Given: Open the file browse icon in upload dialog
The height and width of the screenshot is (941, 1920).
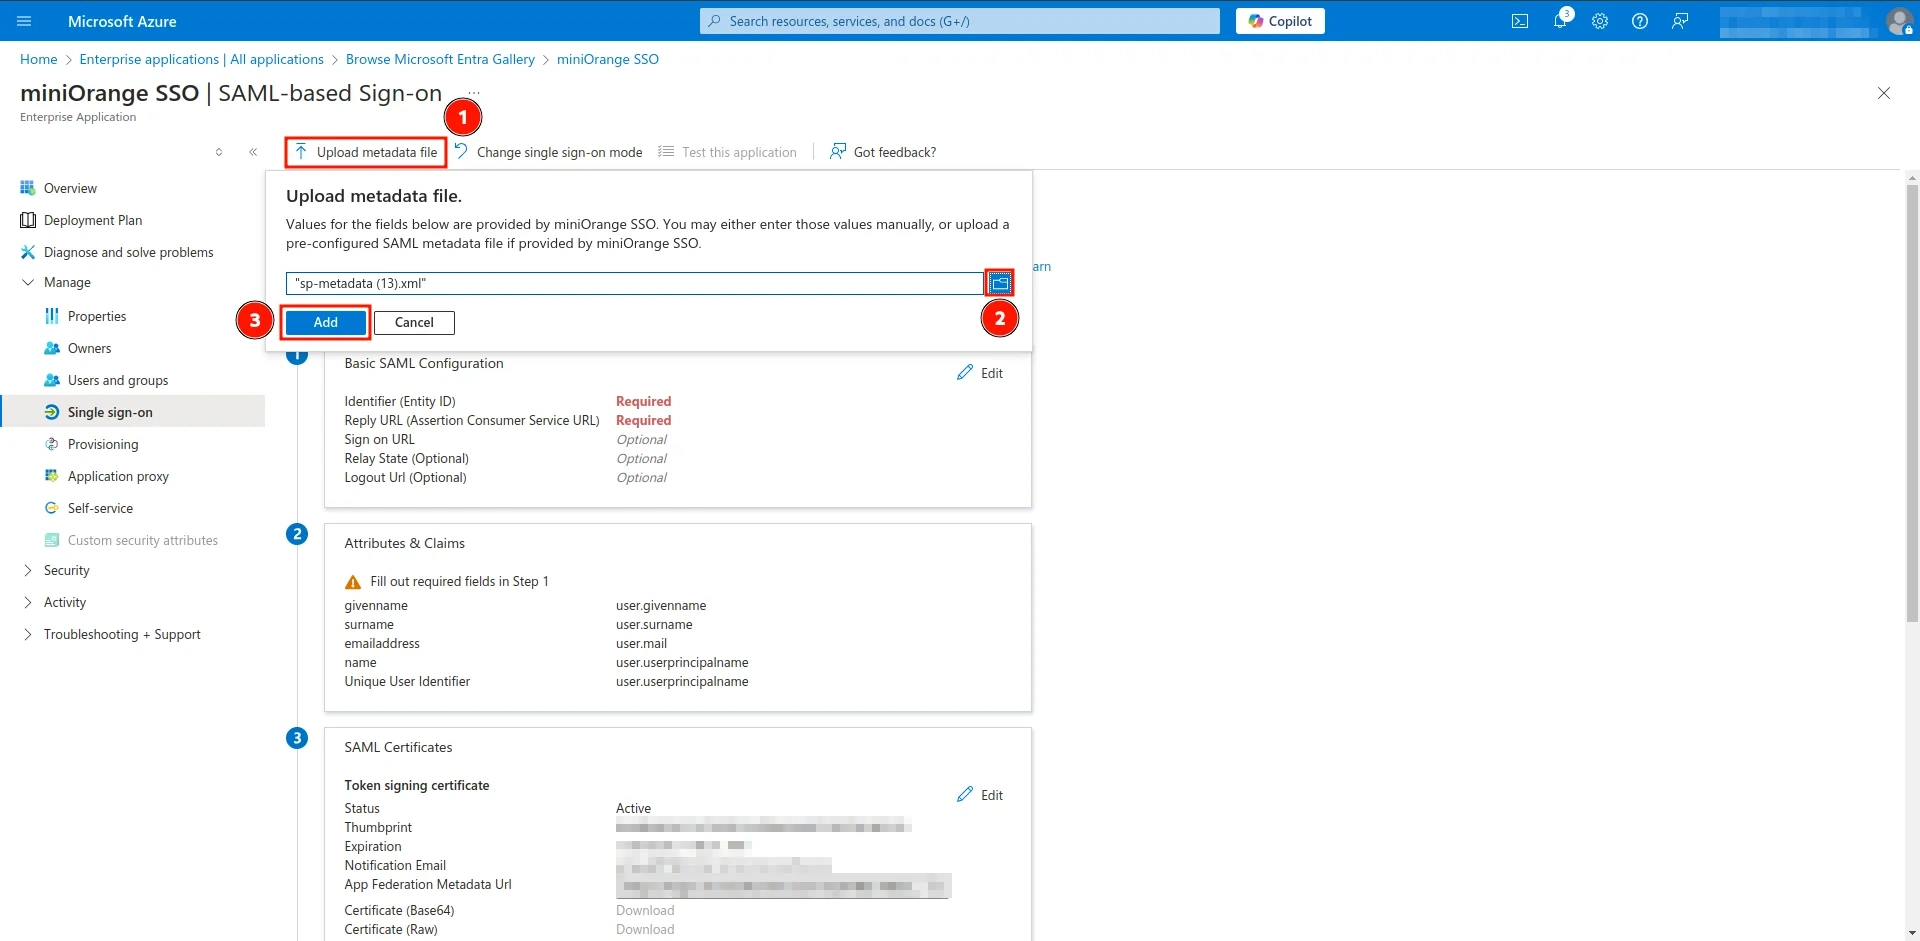Looking at the screenshot, I should click(999, 282).
